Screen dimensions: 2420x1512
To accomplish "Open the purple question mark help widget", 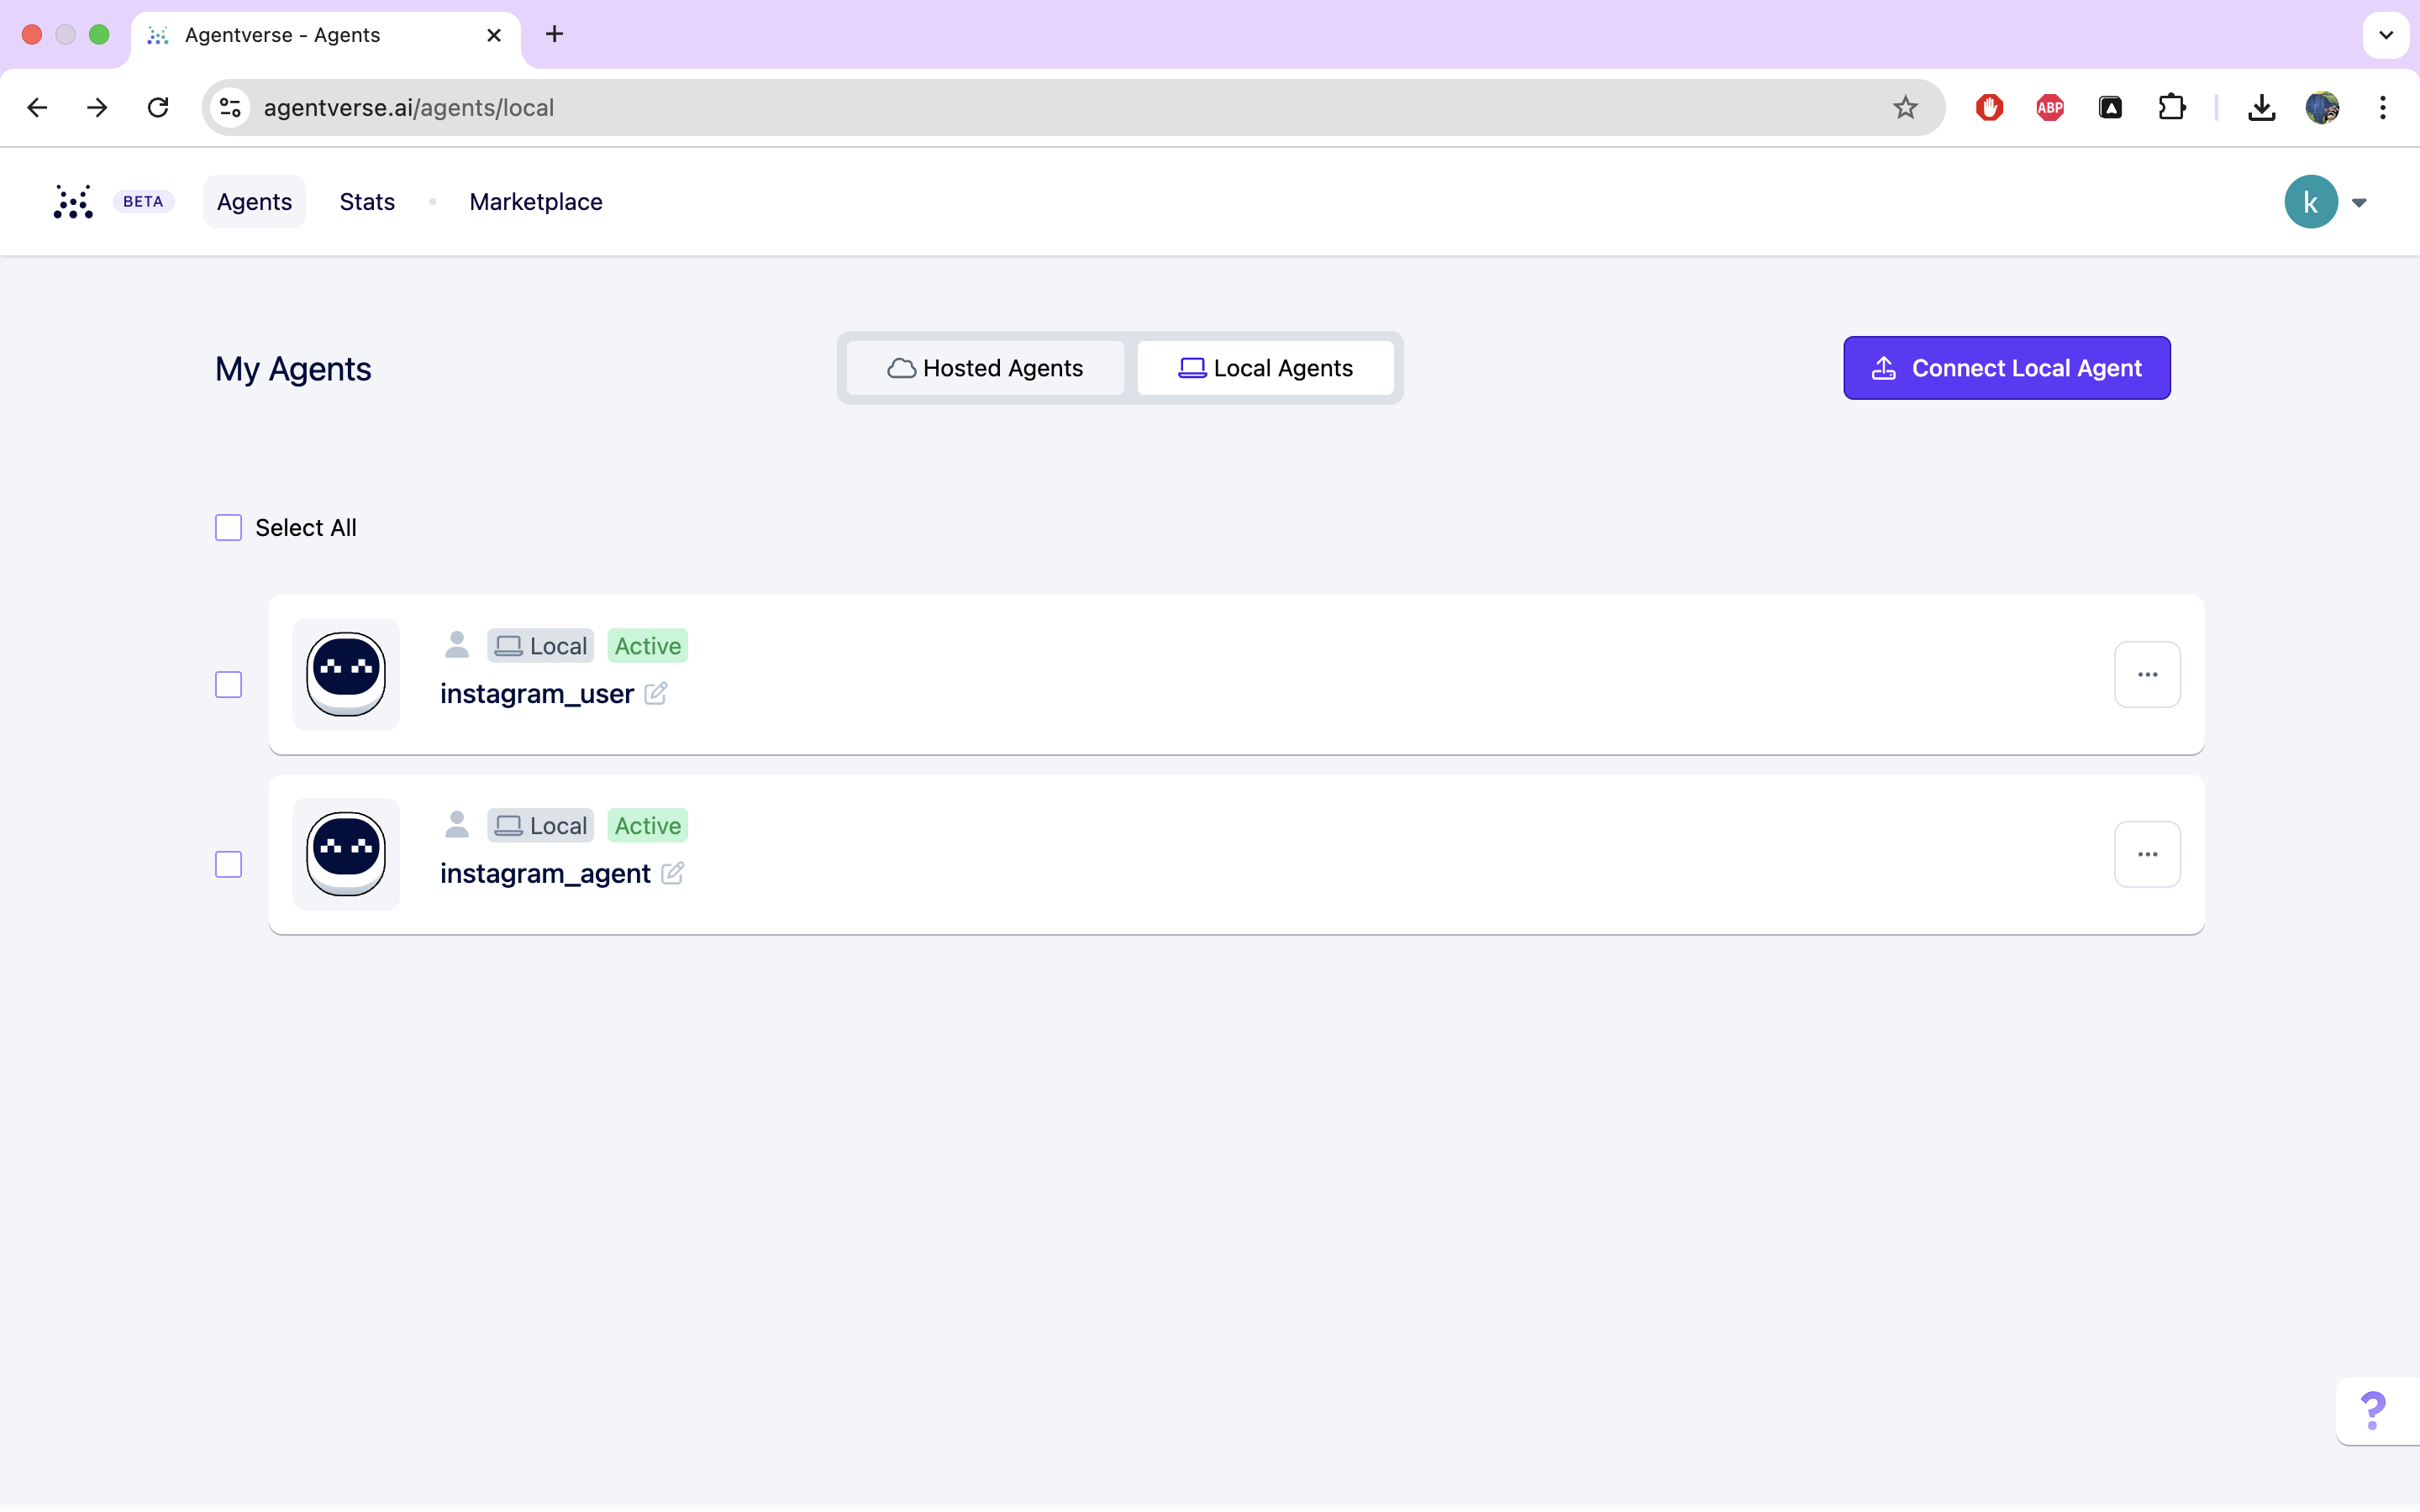I will [2372, 1410].
